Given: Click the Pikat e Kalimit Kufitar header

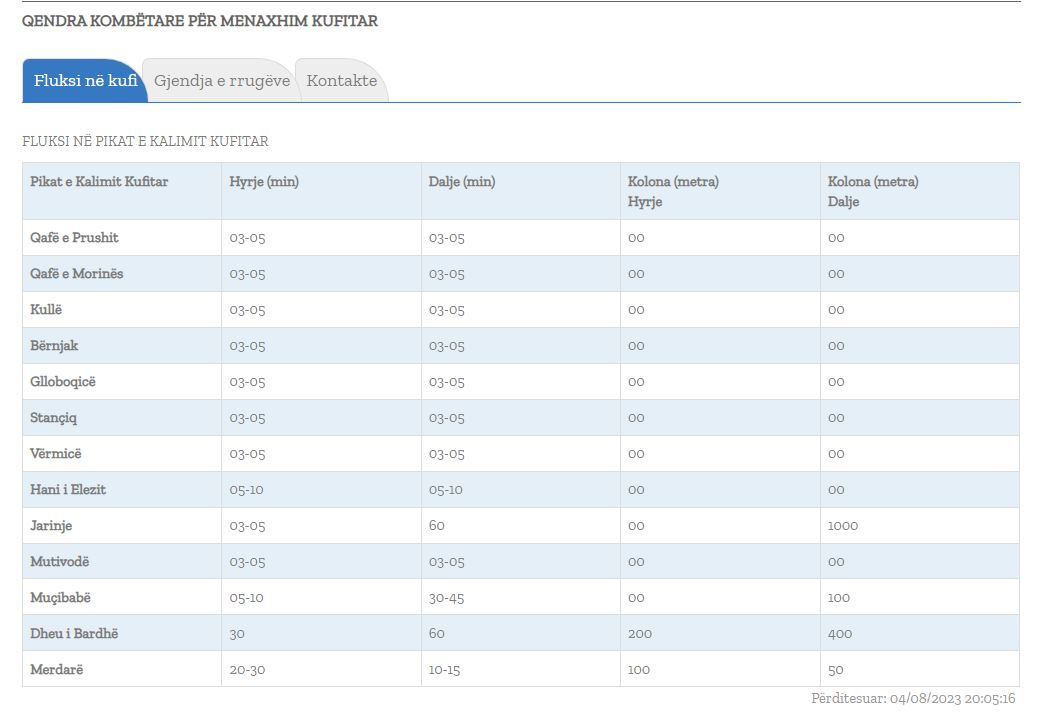Looking at the screenshot, I should 99,182.
